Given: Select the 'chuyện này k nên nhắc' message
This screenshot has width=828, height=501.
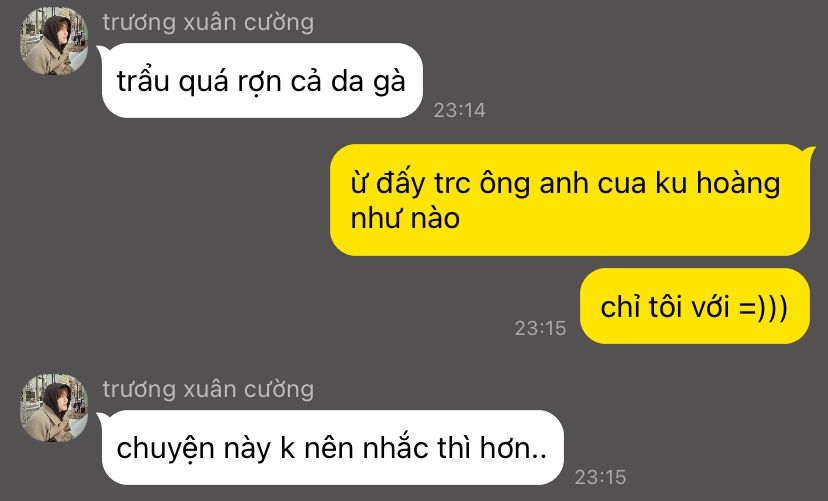Looking at the screenshot, I should click(x=332, y=448).
